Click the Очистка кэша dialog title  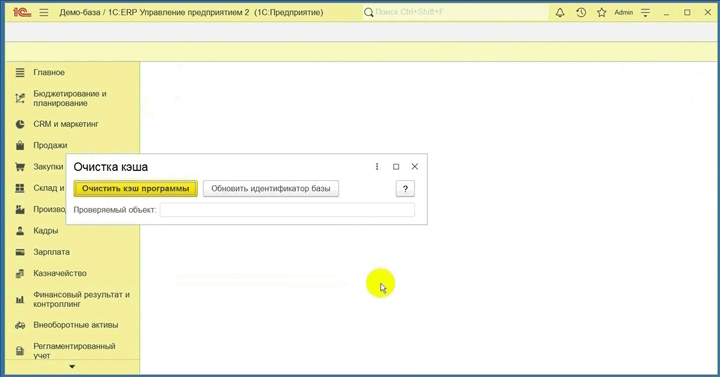click(x=111, y=167)
